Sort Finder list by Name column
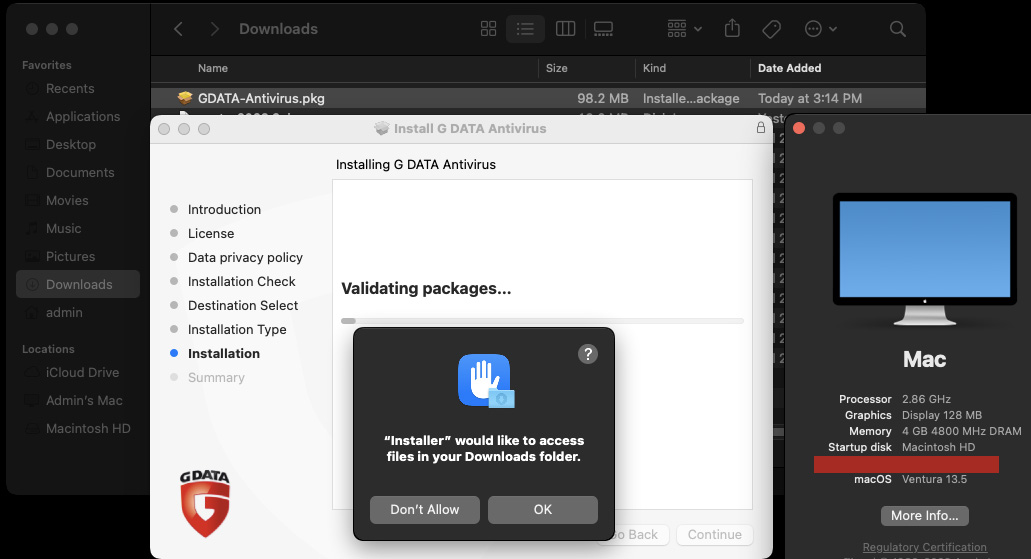 pos(213,68)
